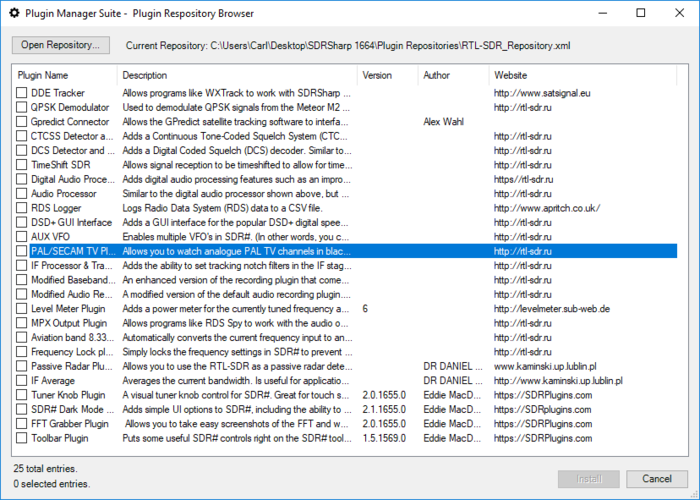Click the website http://www.apritch.co.uk/
Image resolution: width=700 pixels, height=500 pixels.
(547, 208)
